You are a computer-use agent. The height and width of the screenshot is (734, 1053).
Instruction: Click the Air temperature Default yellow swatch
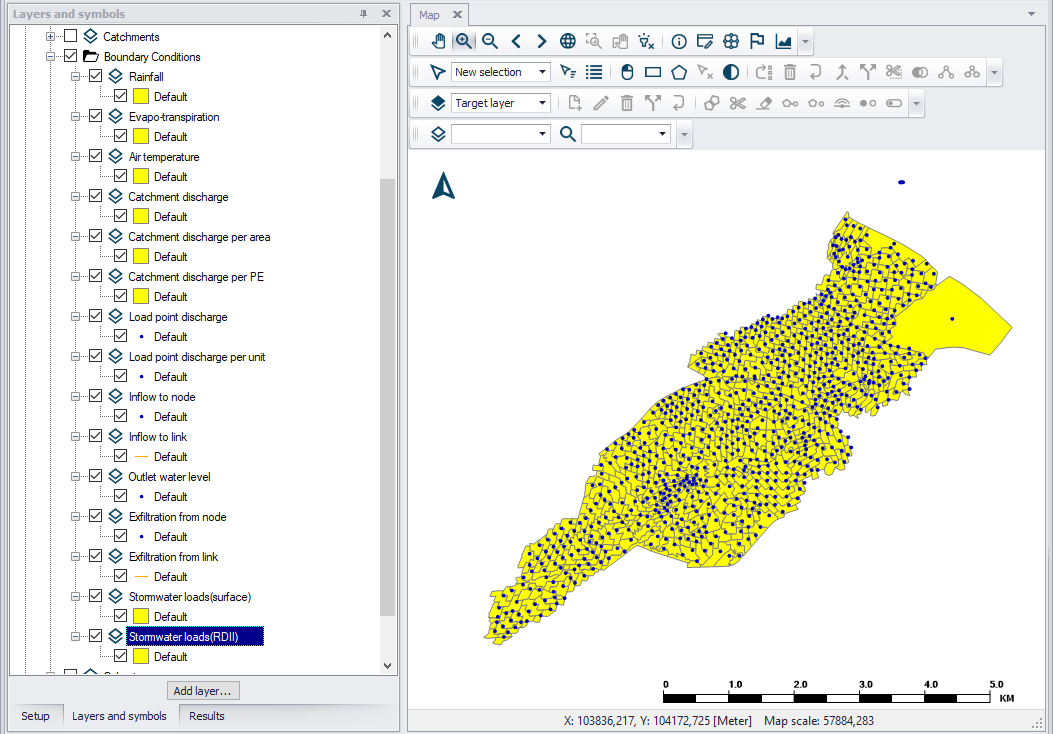click(141, 177)
